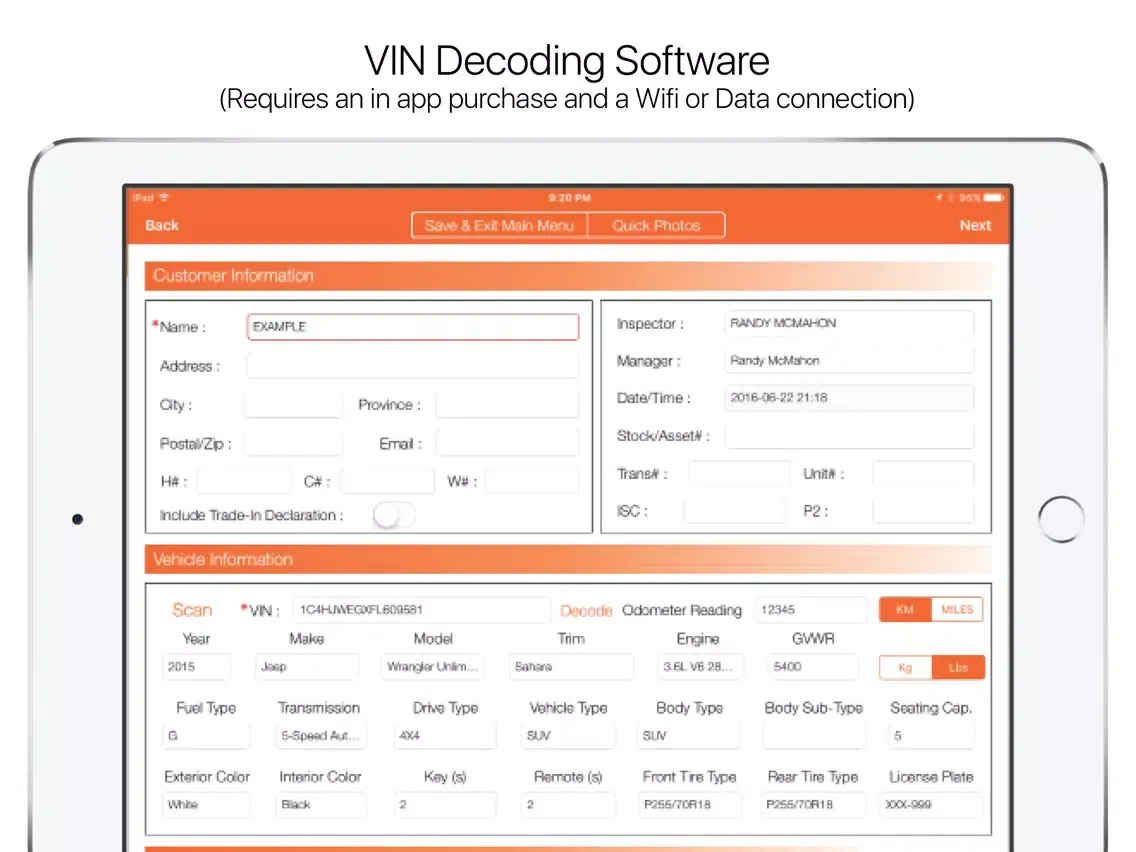Screen dimensions: 1136x852
Task: Click the Transmission field 5-Speed Aut...
Action: [x=320, y=735]
